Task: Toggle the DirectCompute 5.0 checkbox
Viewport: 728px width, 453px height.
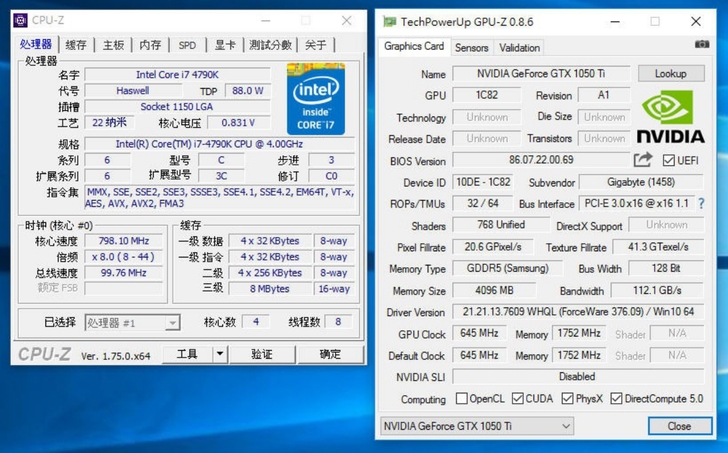Action: tap(616, 399)
